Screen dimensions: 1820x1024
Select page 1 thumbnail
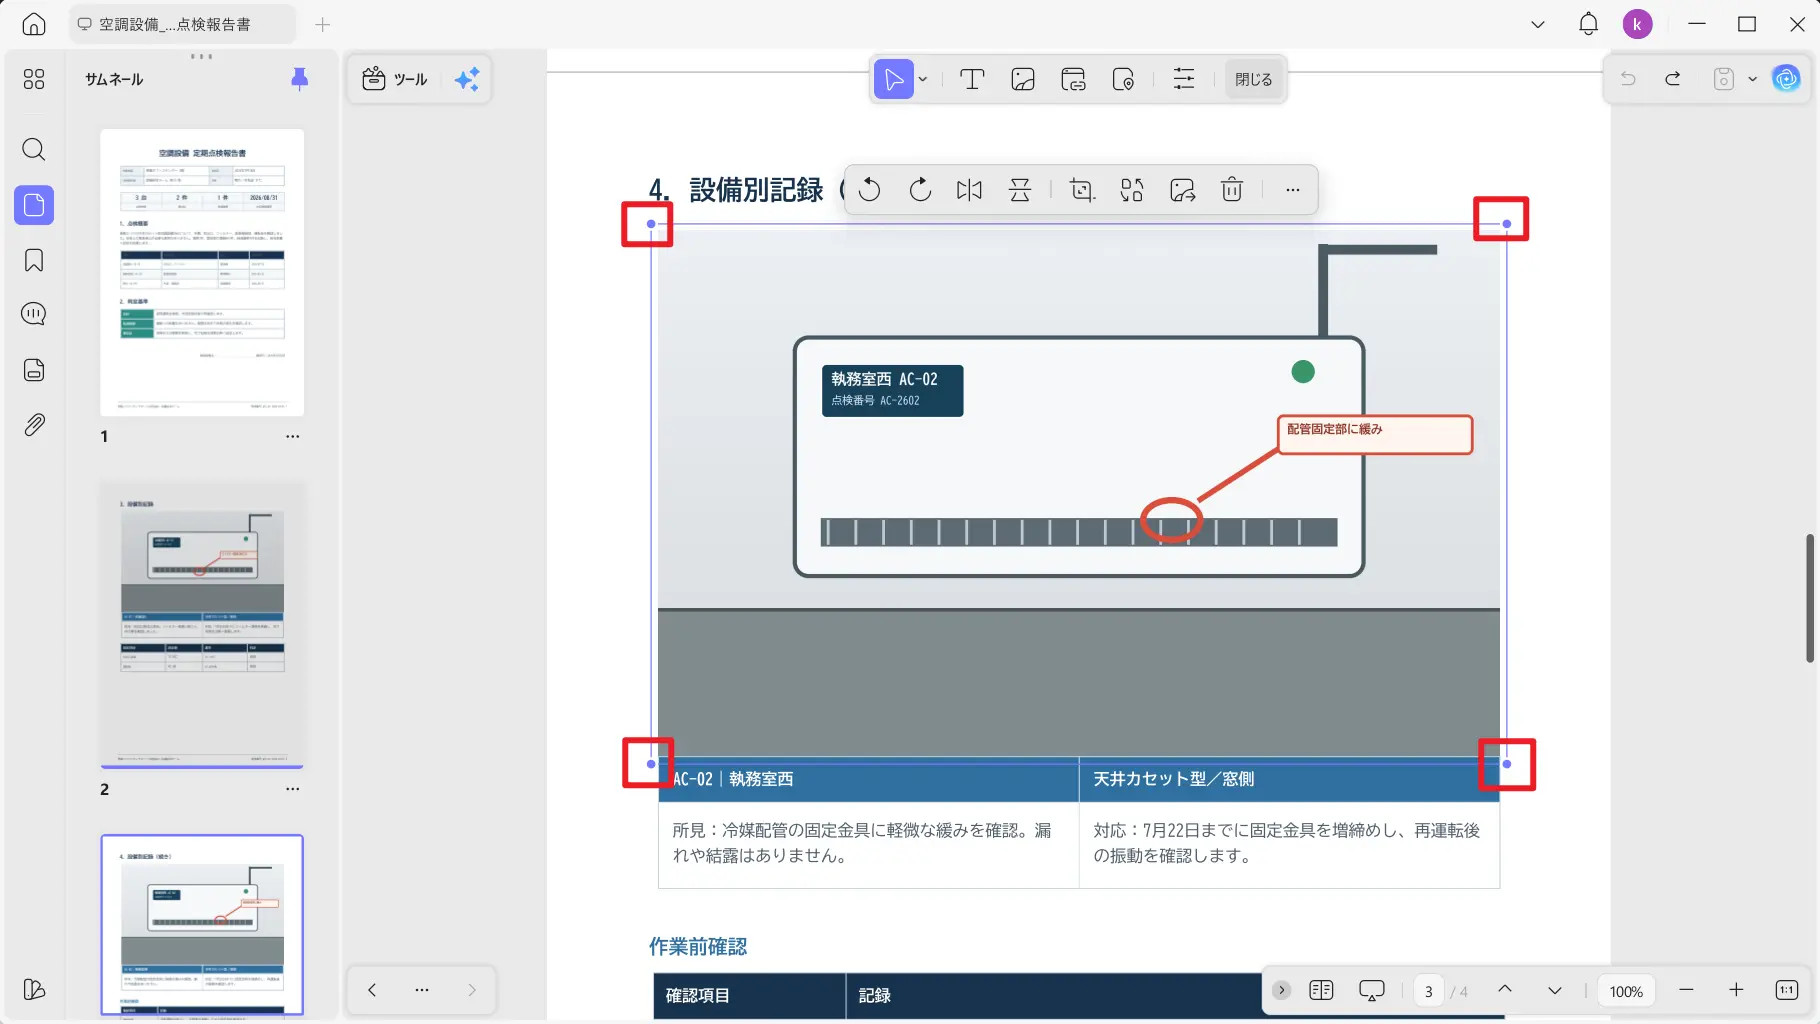click(x=202, y=272)
